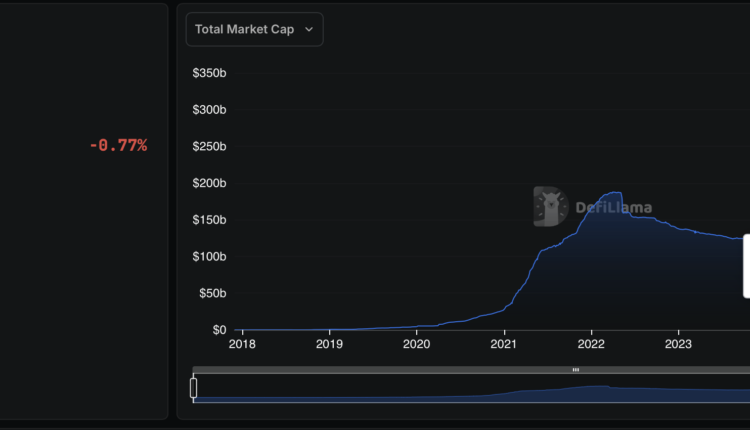The image size is (750, 430).
Task: Click the 2019 label on the time axis
Action: coord(329,345)
